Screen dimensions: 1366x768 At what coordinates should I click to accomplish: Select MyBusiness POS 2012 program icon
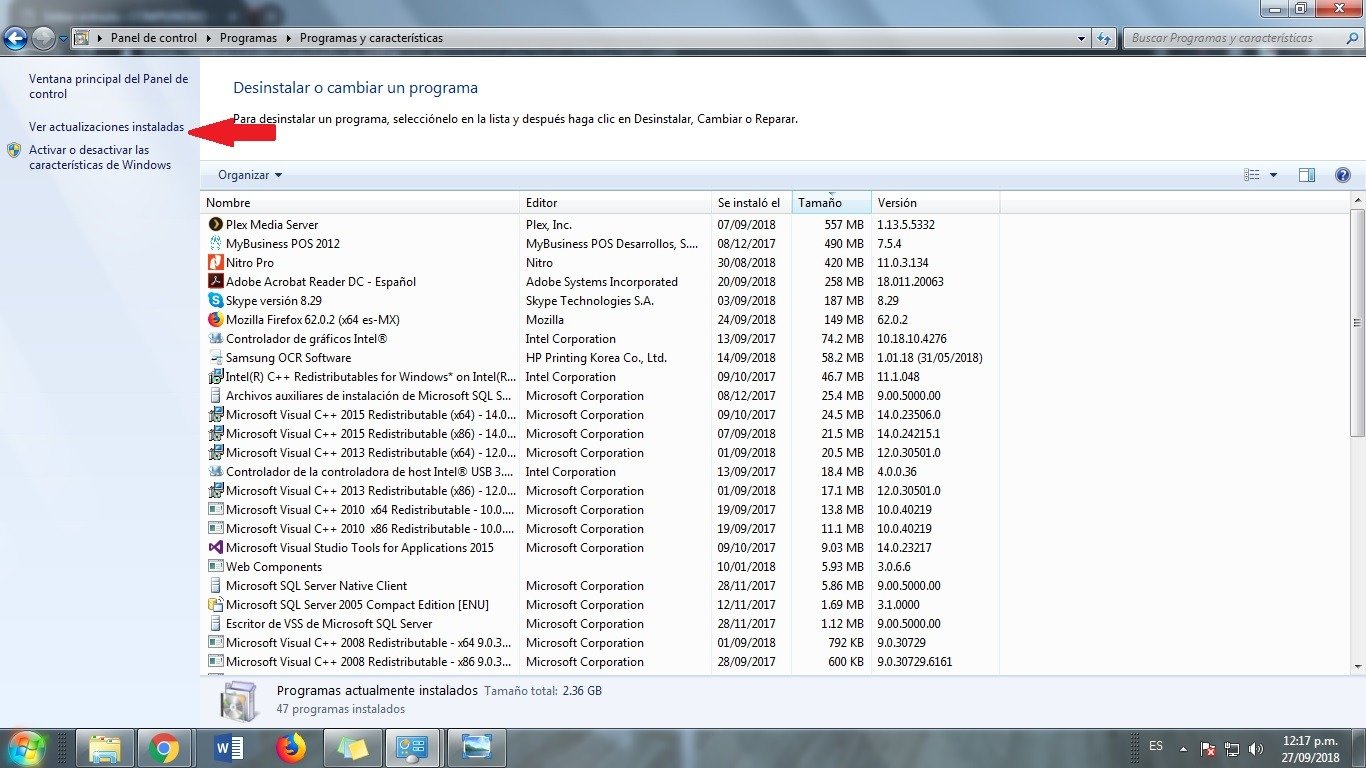point(216,244)
